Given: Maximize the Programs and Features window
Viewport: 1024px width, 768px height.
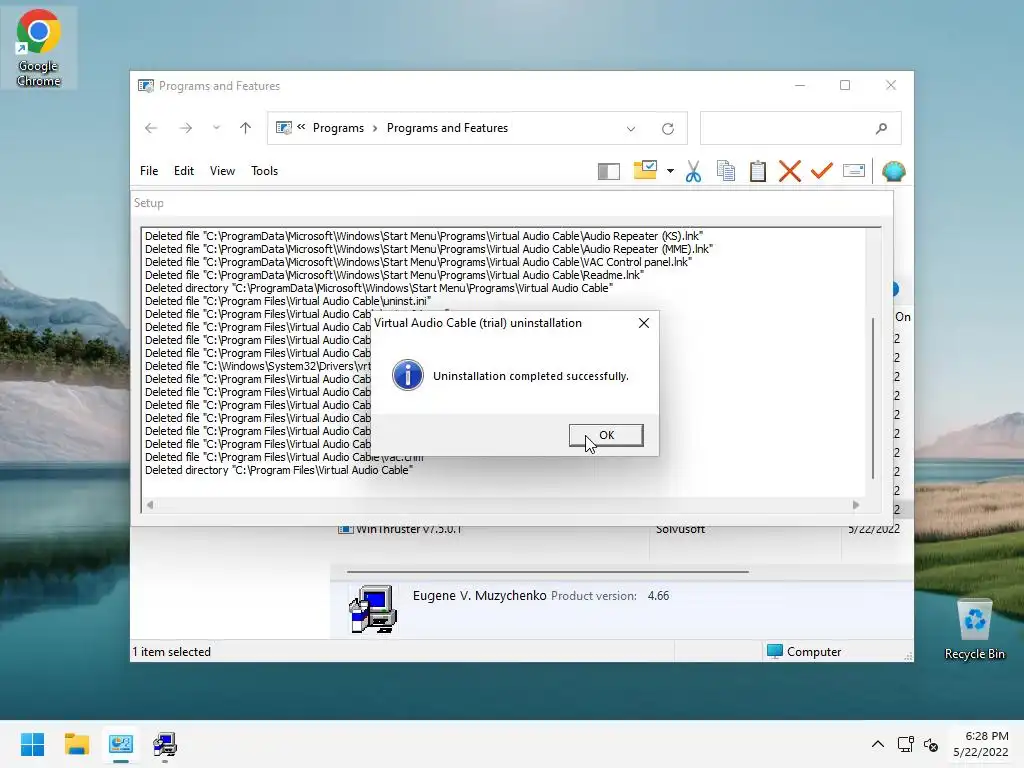Looking at the screenshot, I should [x=845, y=86].
